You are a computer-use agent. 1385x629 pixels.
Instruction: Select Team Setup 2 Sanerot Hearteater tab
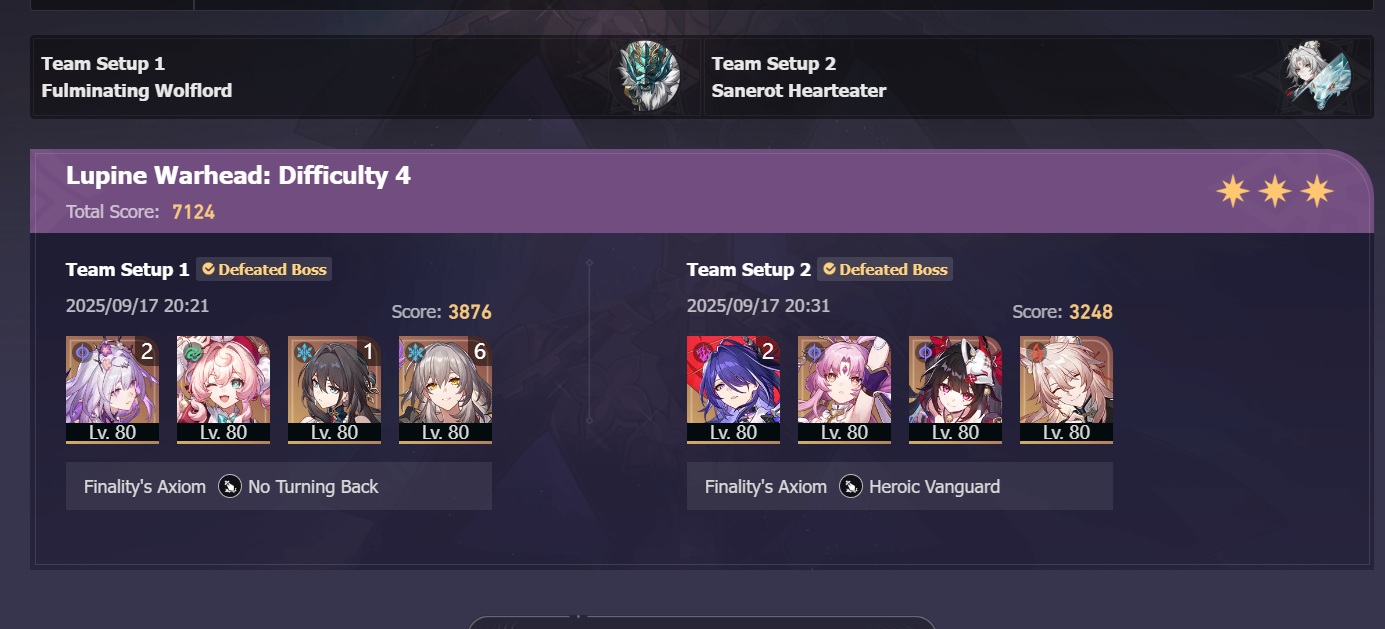pyautogui.click(x=1037, y=77)
